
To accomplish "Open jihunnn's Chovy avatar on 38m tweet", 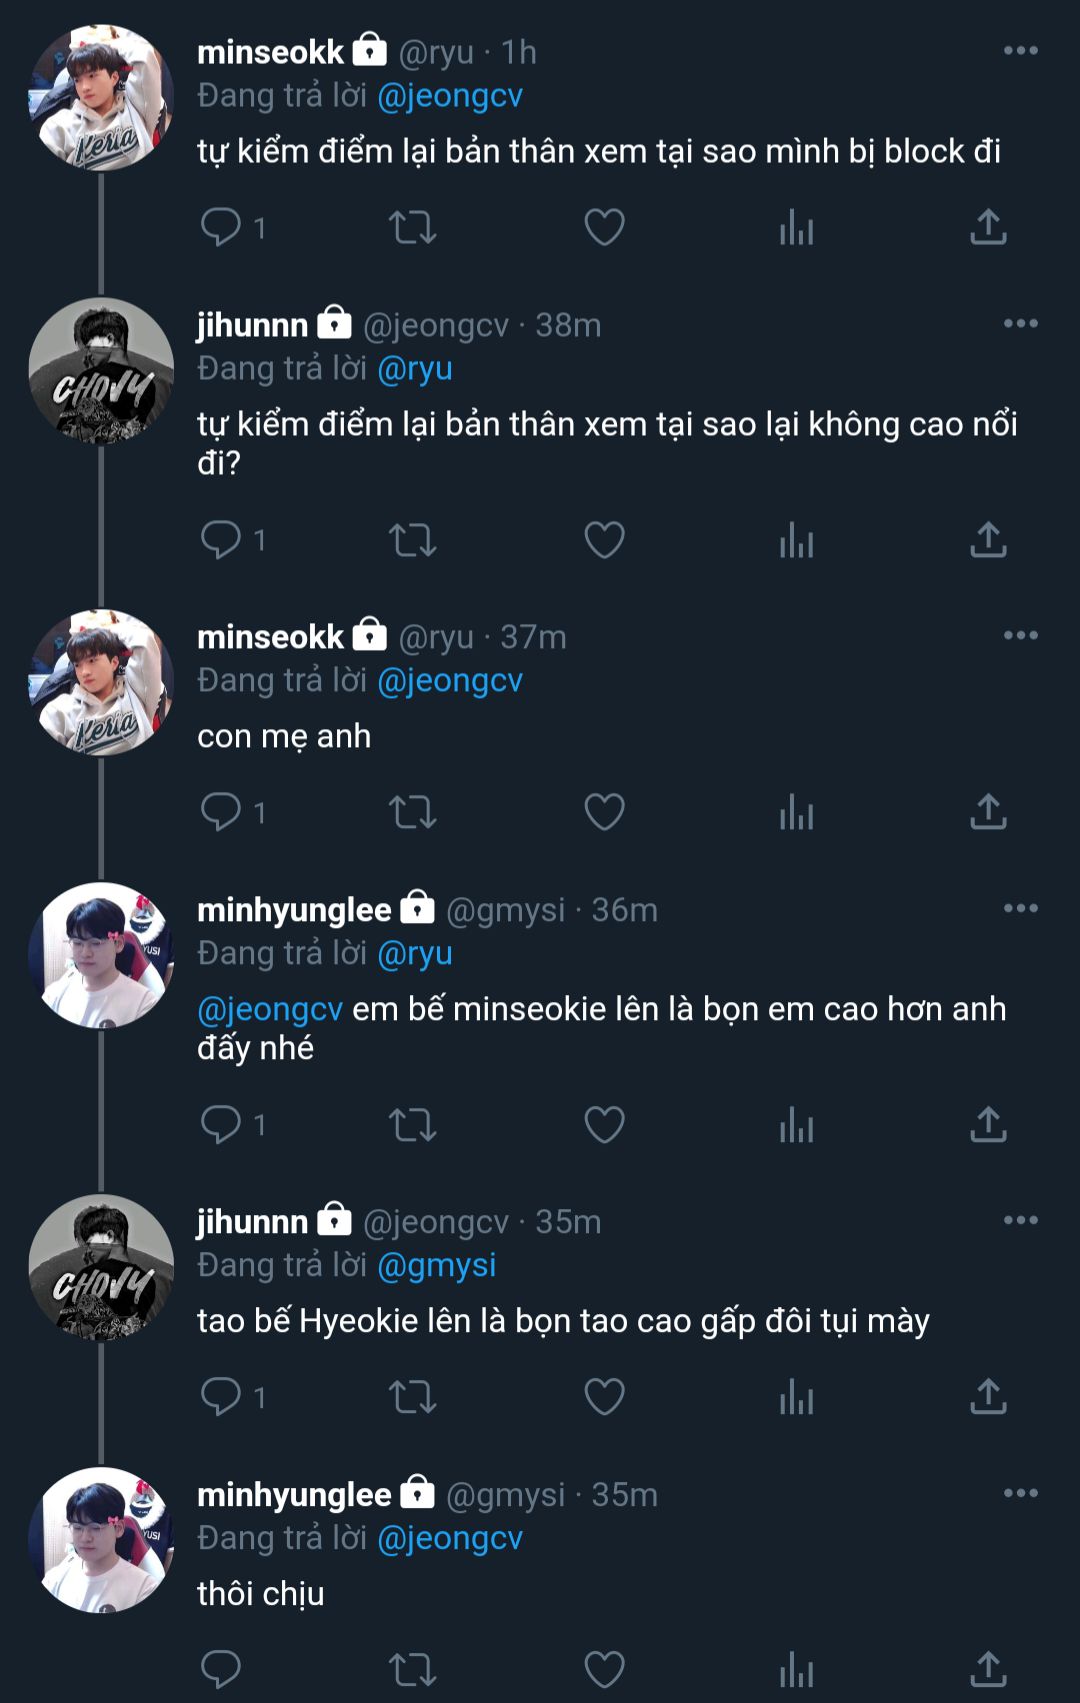I will (101, 371).
